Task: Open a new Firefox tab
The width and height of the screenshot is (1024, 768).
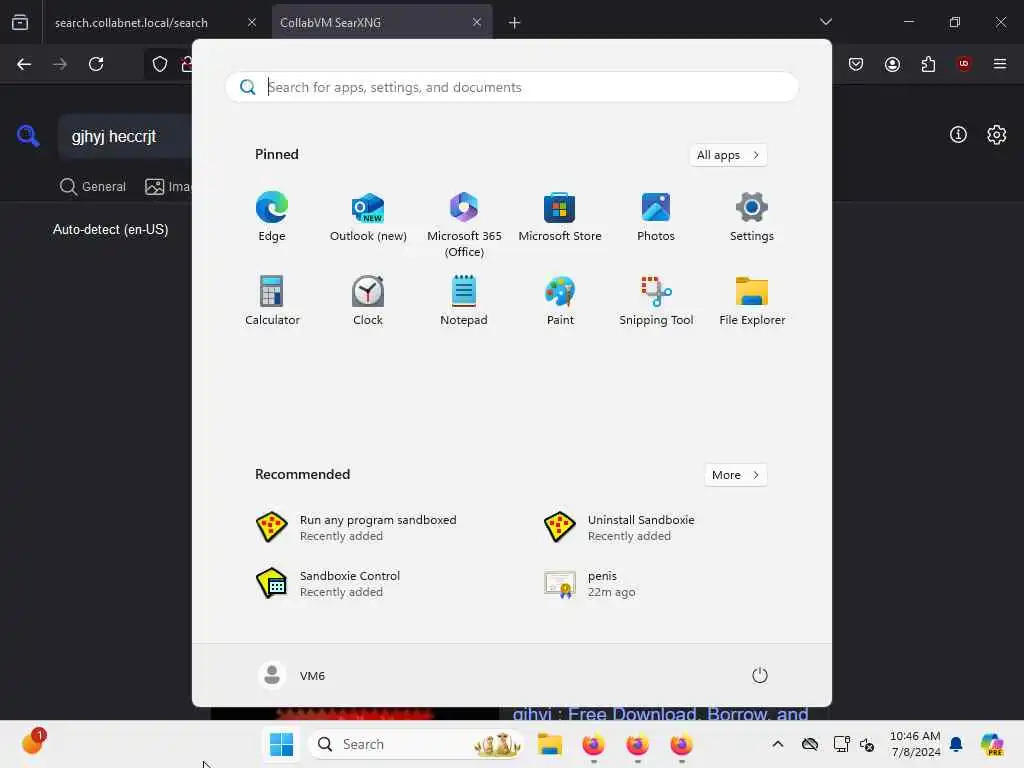Action: click(514, 23)
